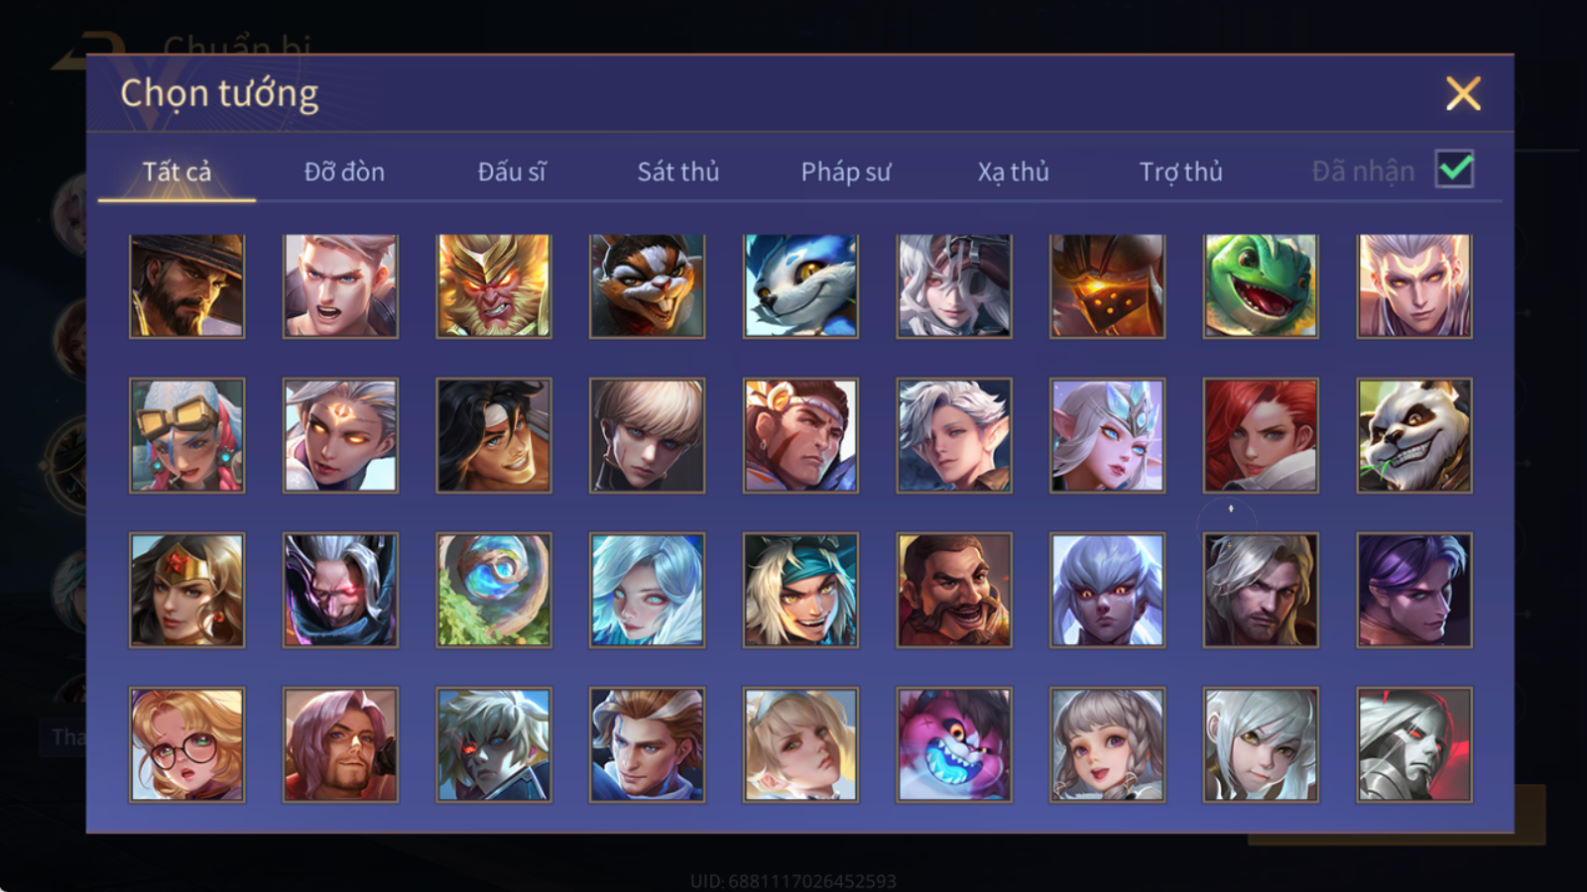This screenshot has height=892, width=1587.
Task: Open the Pháp sư tab
Action: point(845,172)
